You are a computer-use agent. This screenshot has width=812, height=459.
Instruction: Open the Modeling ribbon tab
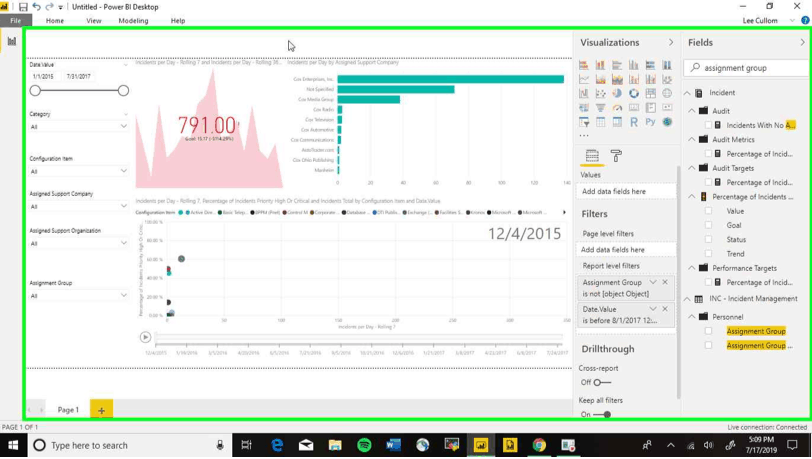pyautogui.click(x=133, y=21)
